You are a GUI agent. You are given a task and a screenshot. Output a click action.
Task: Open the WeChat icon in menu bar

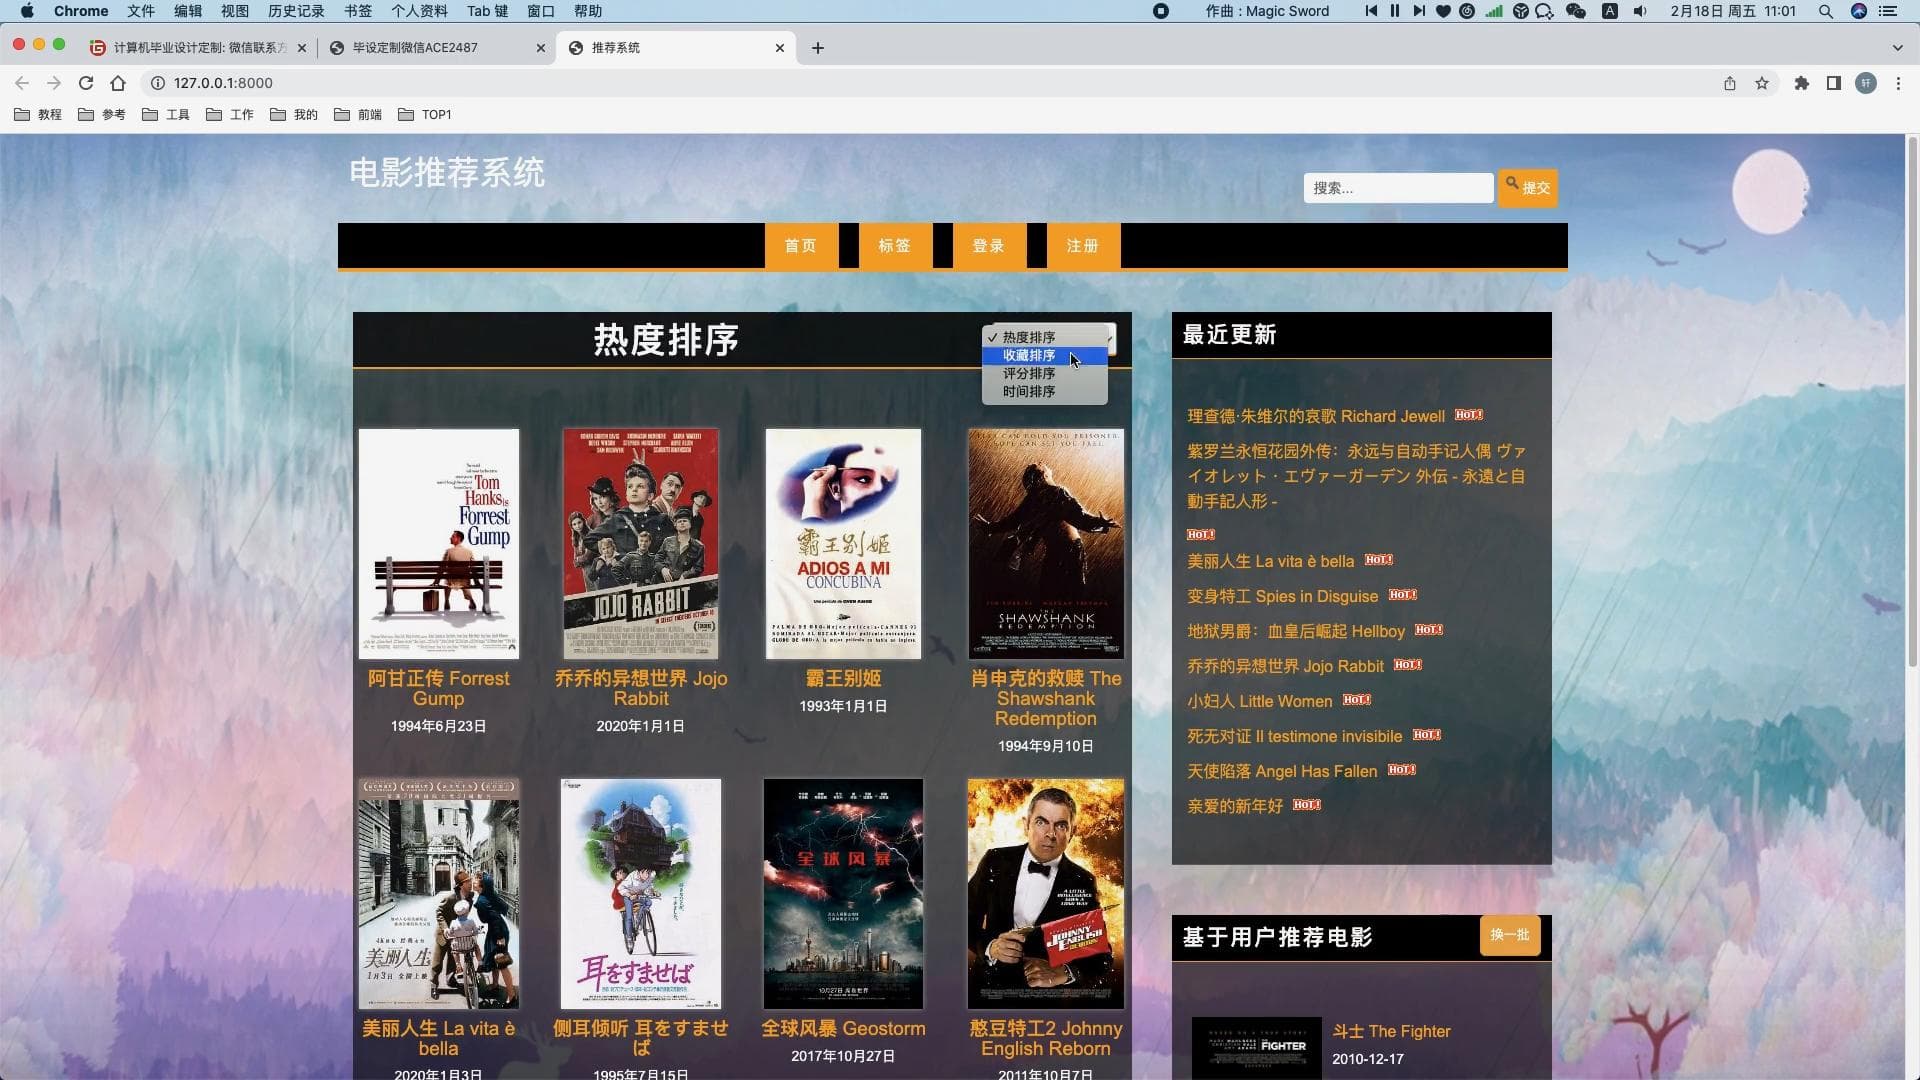(x=1576, y=11)
